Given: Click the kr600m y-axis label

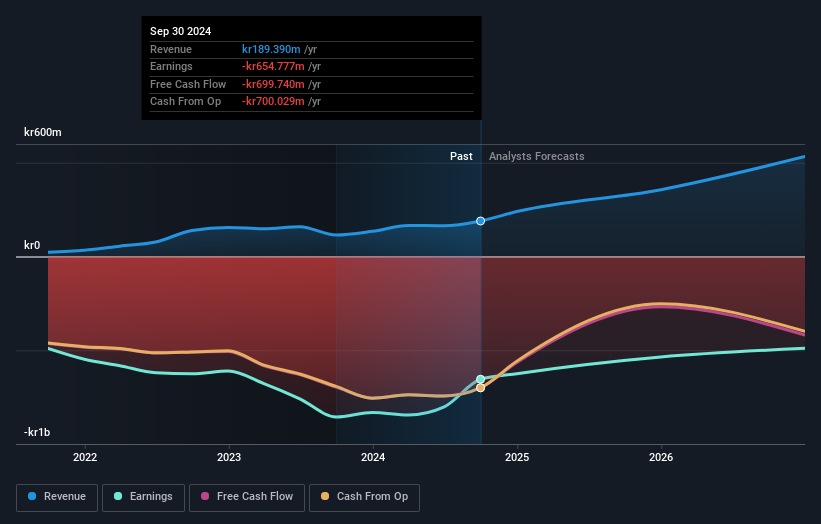Looking at the screenshot, I should (x=42, y=132).
